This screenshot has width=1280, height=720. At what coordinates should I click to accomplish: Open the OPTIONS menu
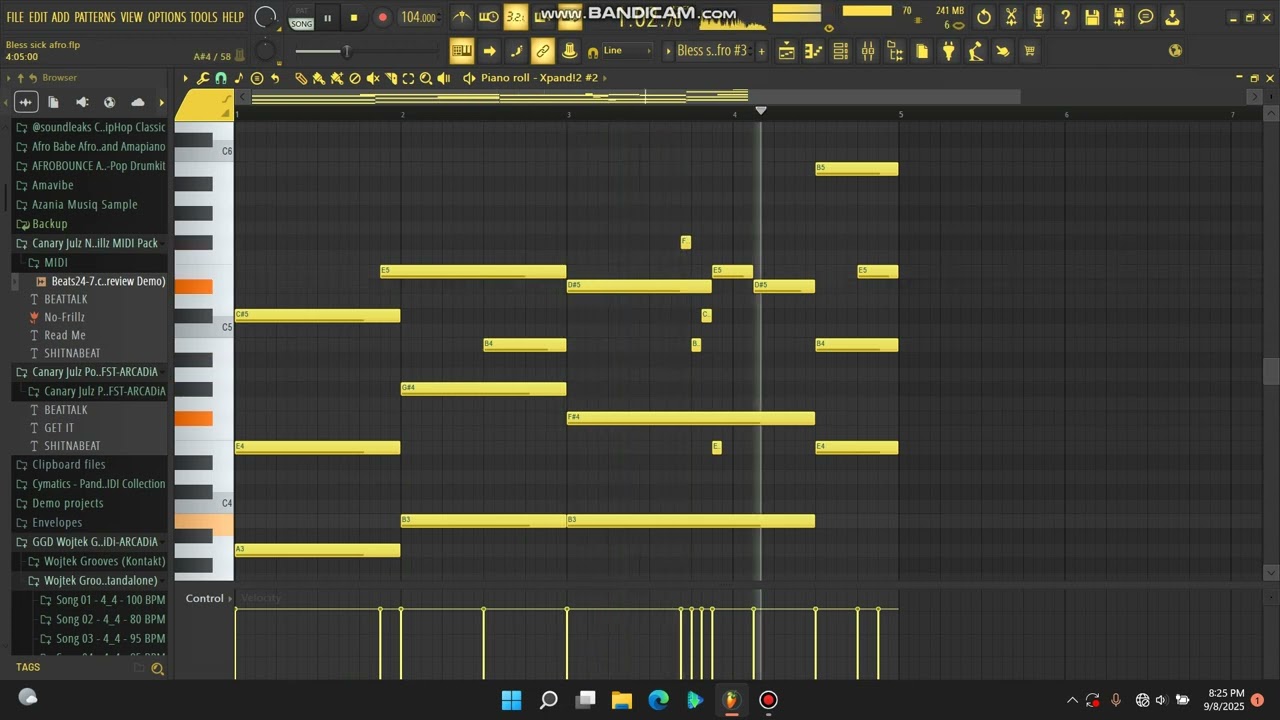tap(167, 17)
